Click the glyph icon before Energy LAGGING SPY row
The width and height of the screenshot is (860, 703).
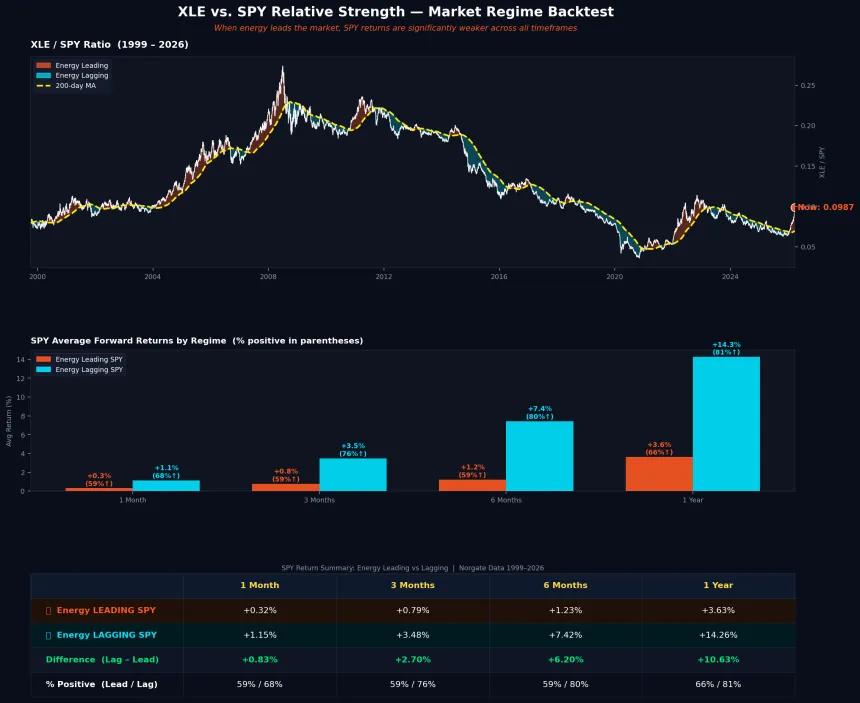48,635
